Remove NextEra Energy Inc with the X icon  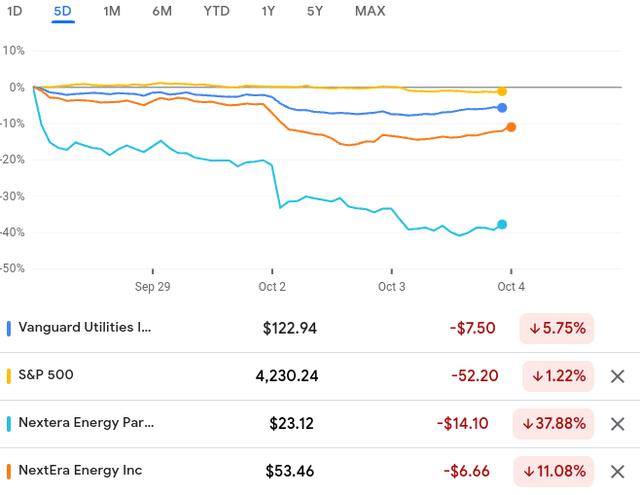point(617,471)
